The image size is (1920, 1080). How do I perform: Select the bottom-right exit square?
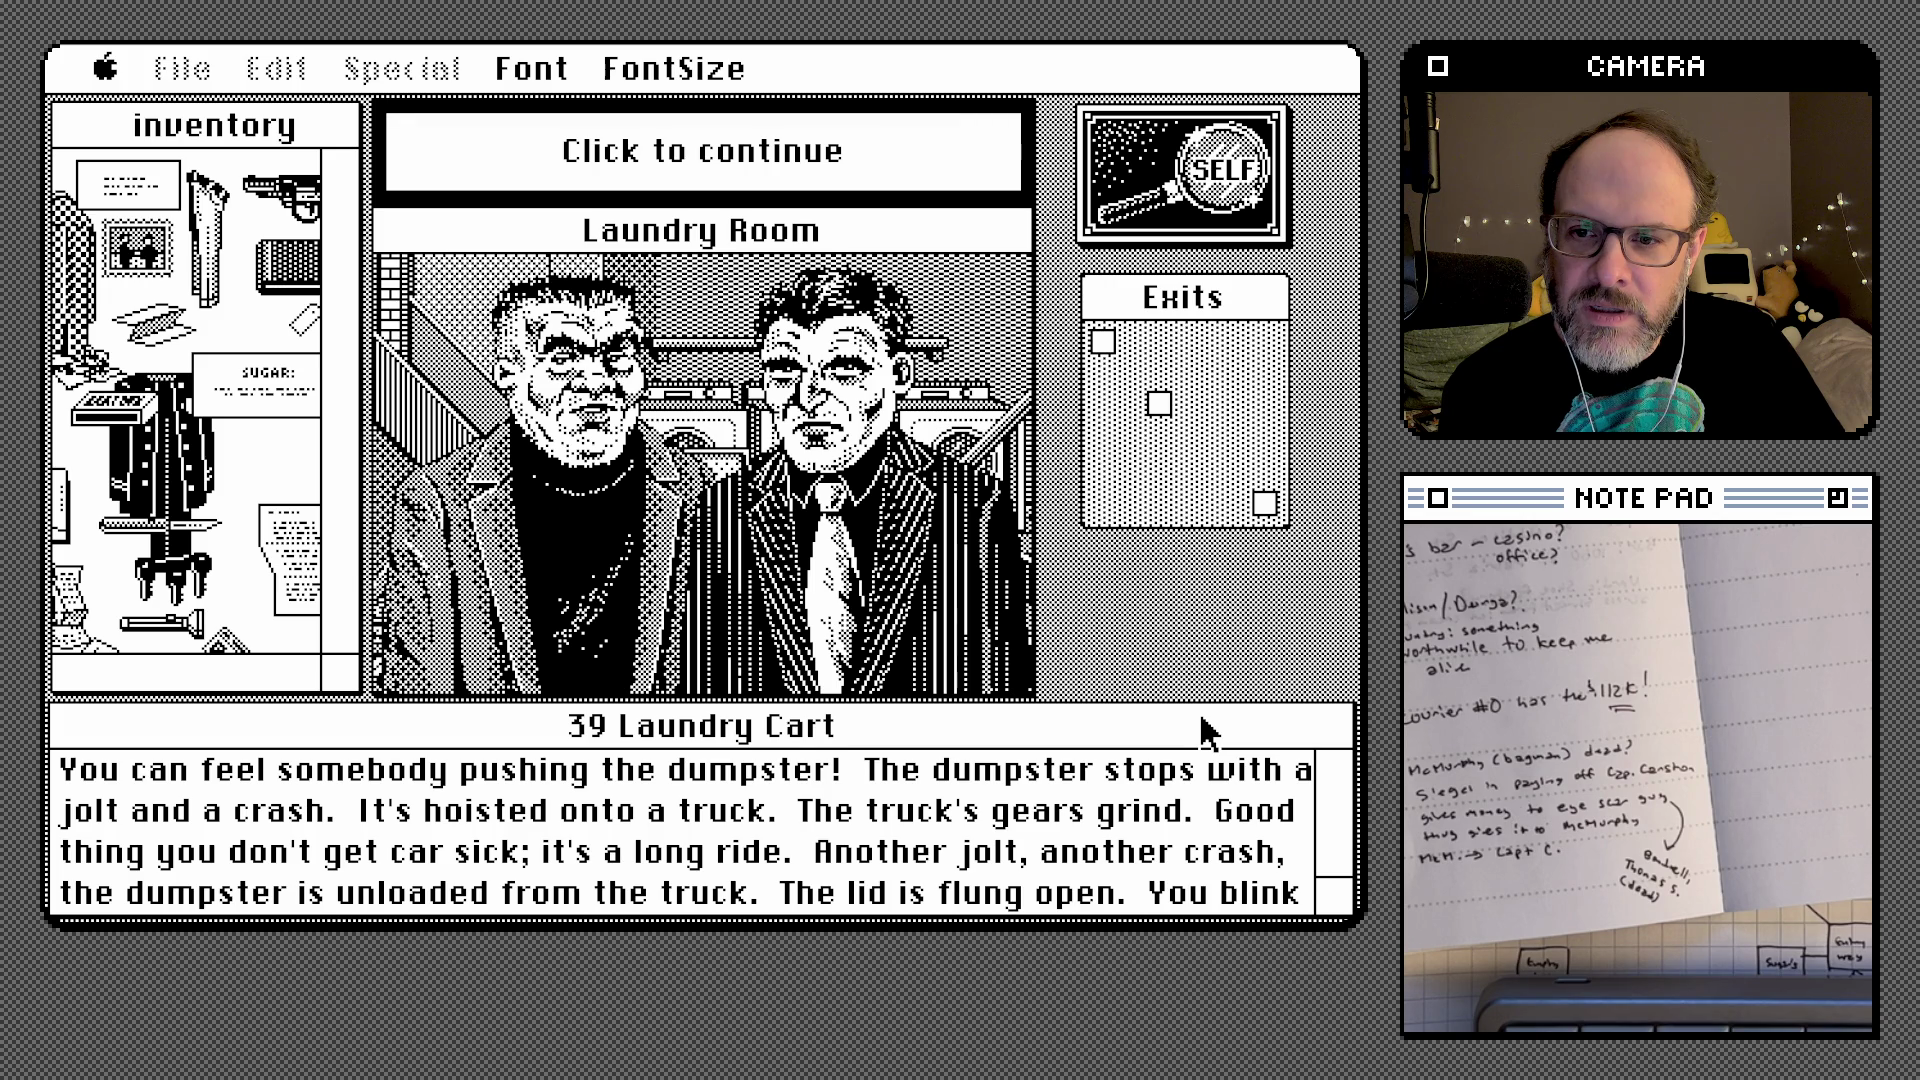1265,503
